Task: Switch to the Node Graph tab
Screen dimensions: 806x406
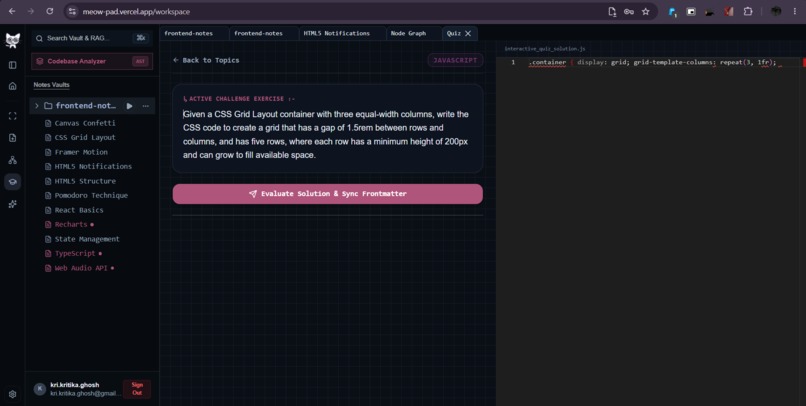Action: [414, 33]
